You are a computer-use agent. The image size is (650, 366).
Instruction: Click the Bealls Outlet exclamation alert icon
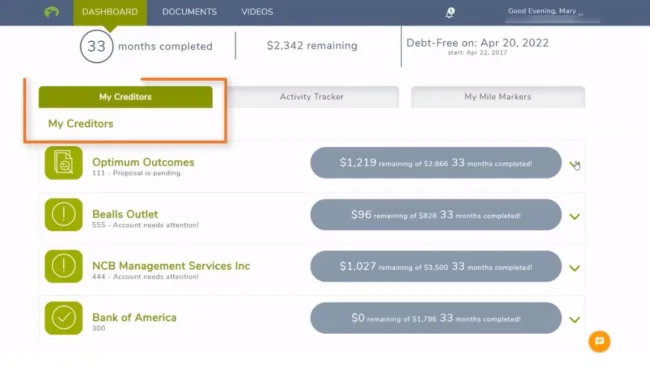(x=64, y=215)
